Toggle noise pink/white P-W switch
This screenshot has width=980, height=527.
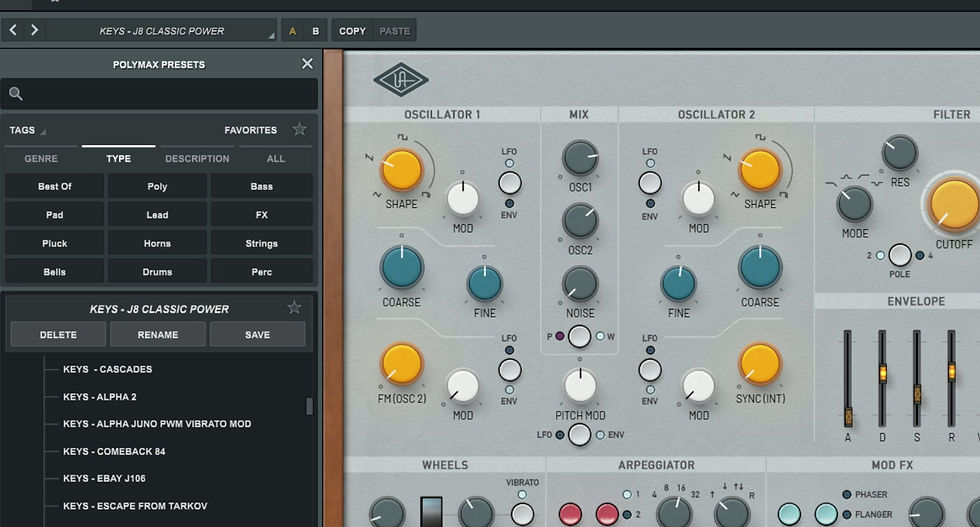click(579, 336)
